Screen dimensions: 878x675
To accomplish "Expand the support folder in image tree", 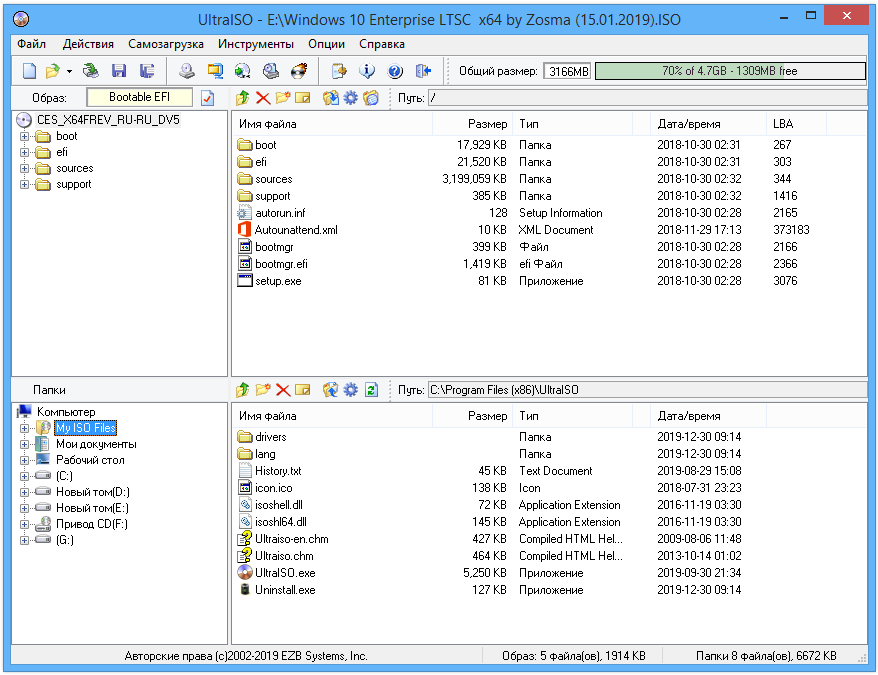I will click(x=24, y=185).
